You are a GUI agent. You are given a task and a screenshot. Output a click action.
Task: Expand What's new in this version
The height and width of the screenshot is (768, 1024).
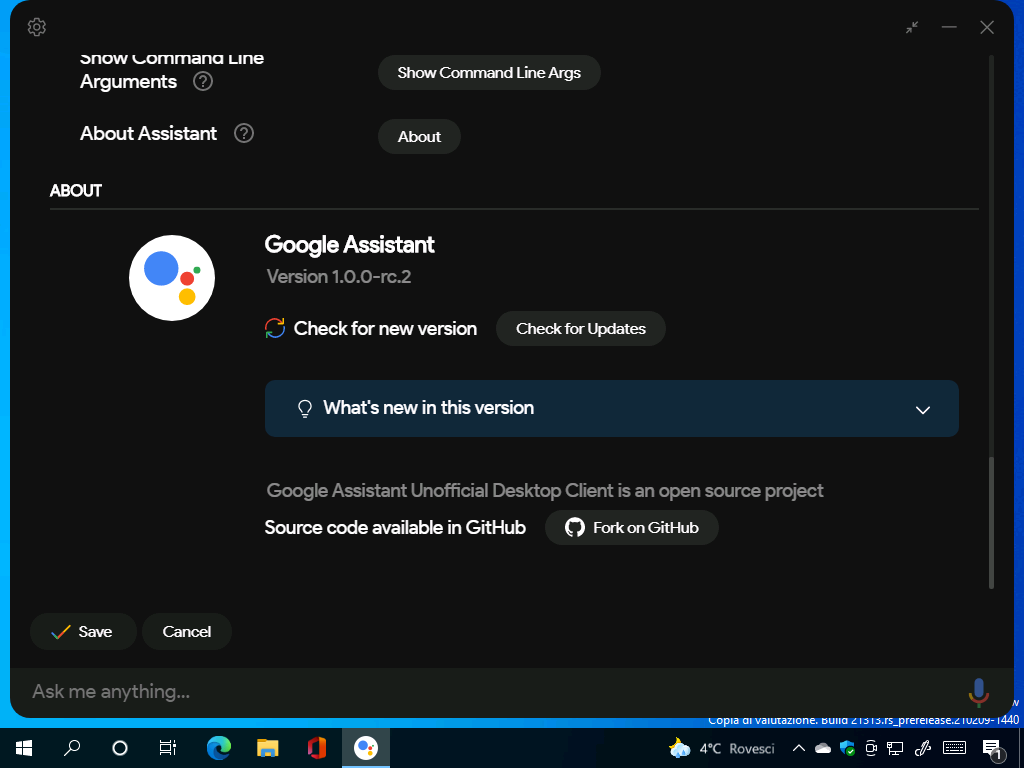click(x=611, y=409)
